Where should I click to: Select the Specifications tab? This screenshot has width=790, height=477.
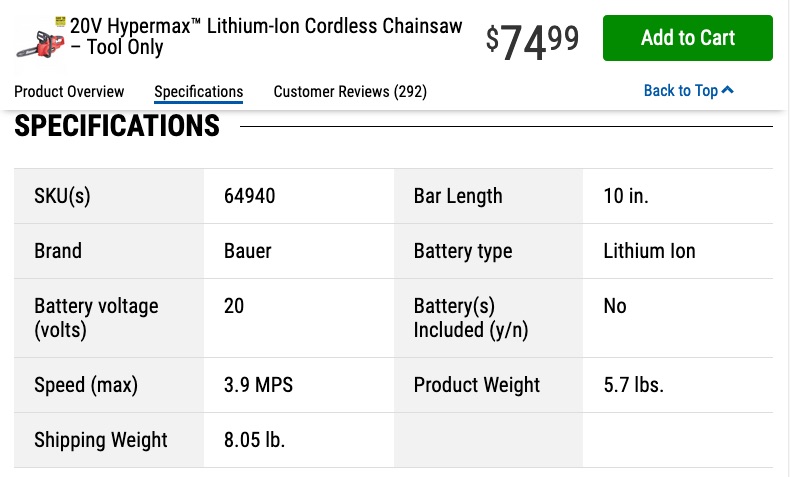coord(199,92)
